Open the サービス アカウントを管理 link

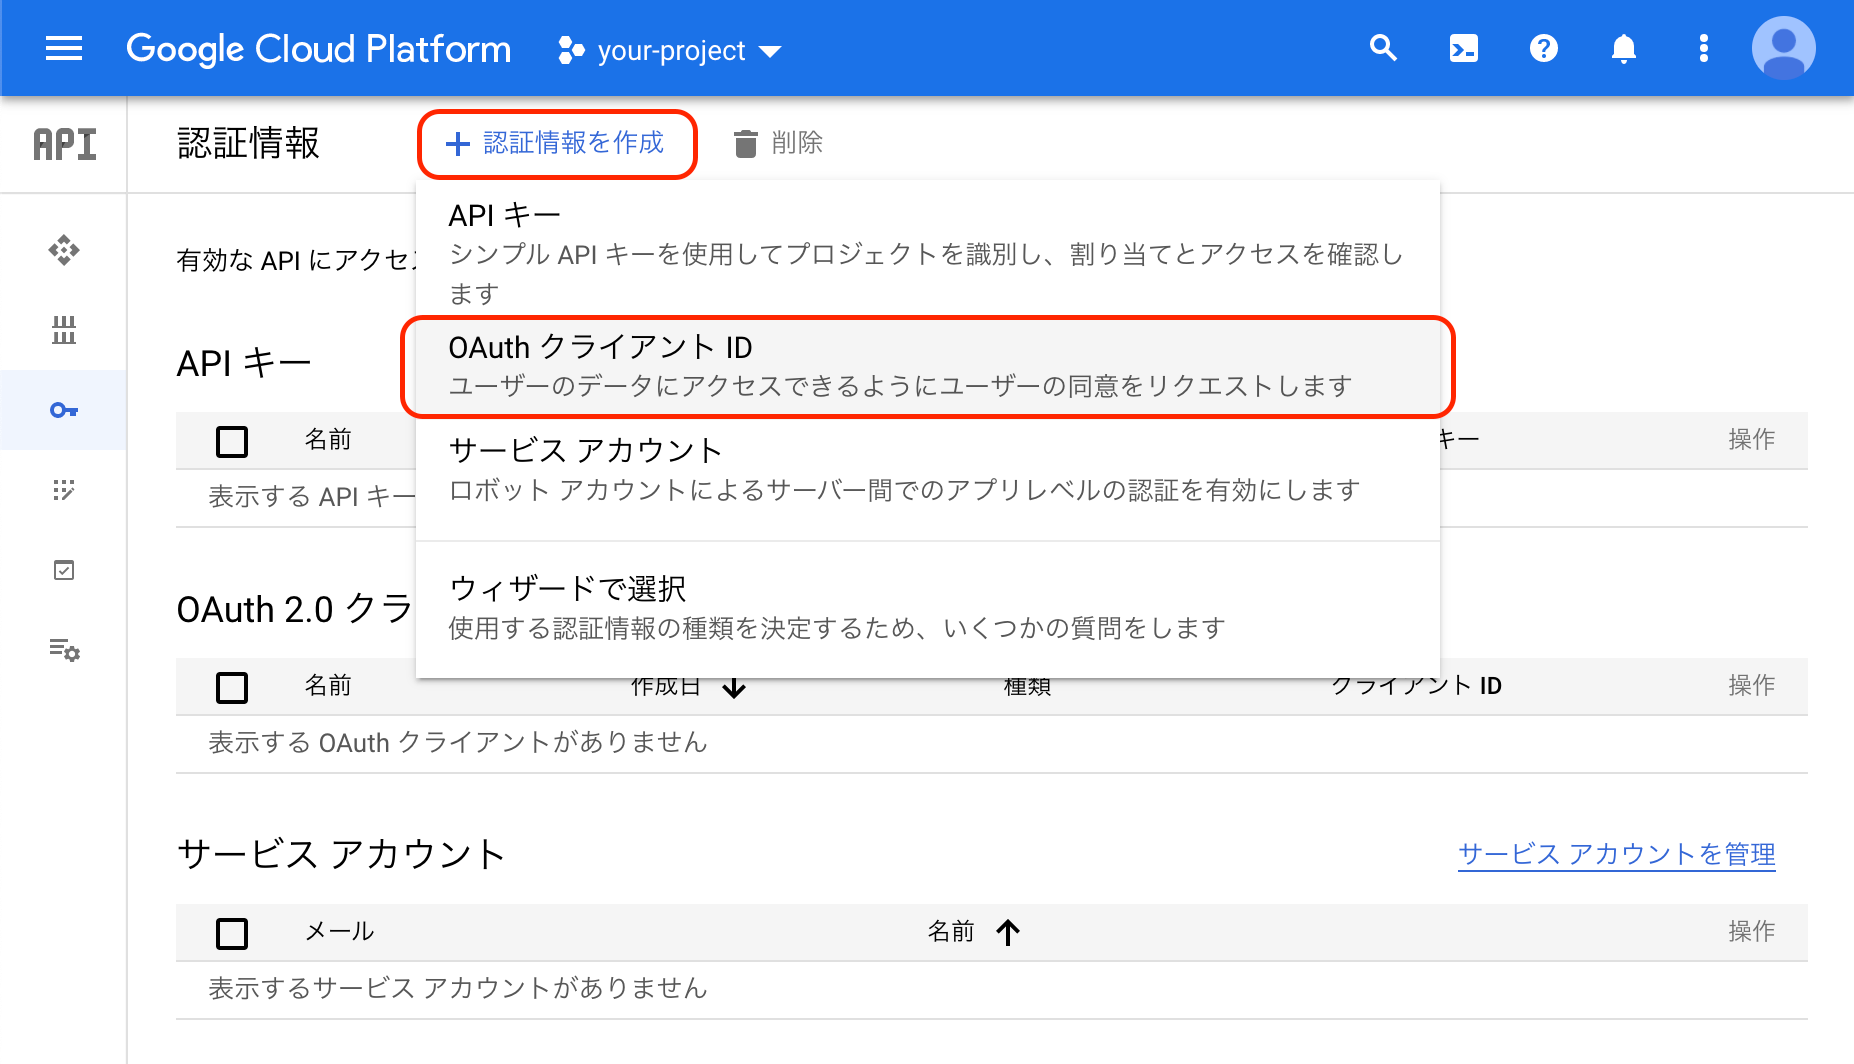pos(1616,854)
